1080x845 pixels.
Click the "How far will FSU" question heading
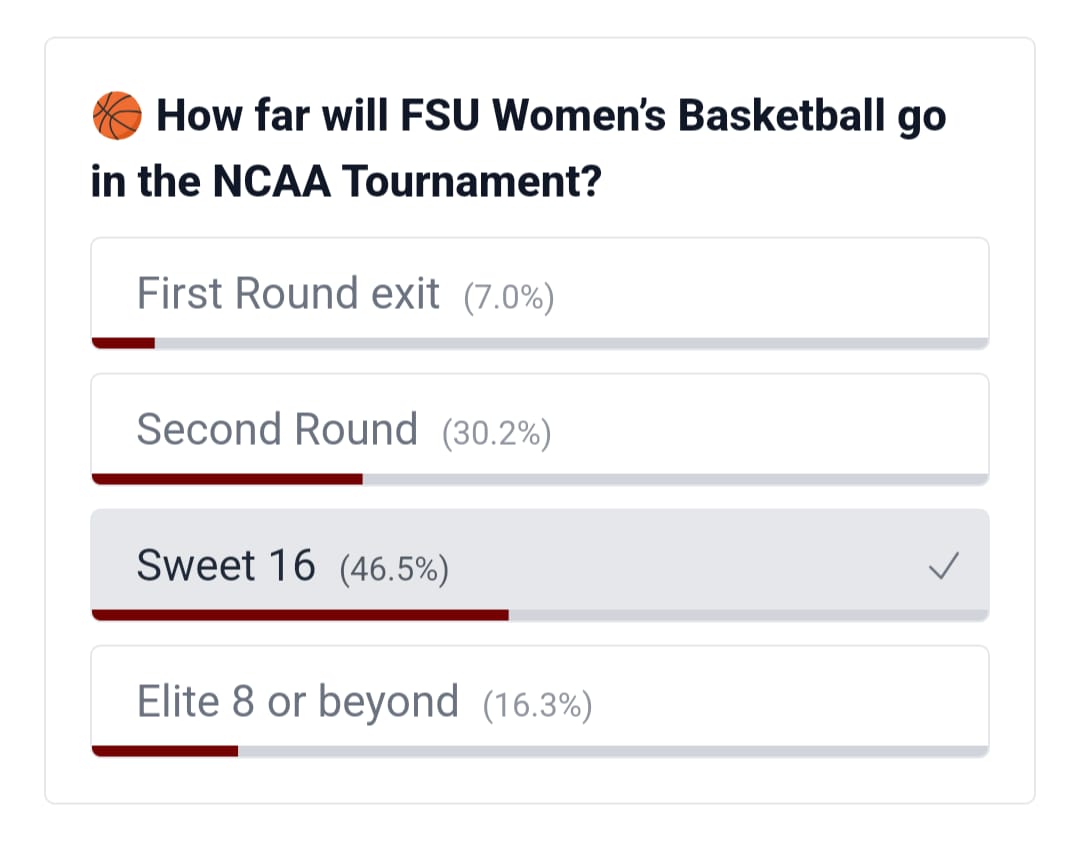(550, 116)
